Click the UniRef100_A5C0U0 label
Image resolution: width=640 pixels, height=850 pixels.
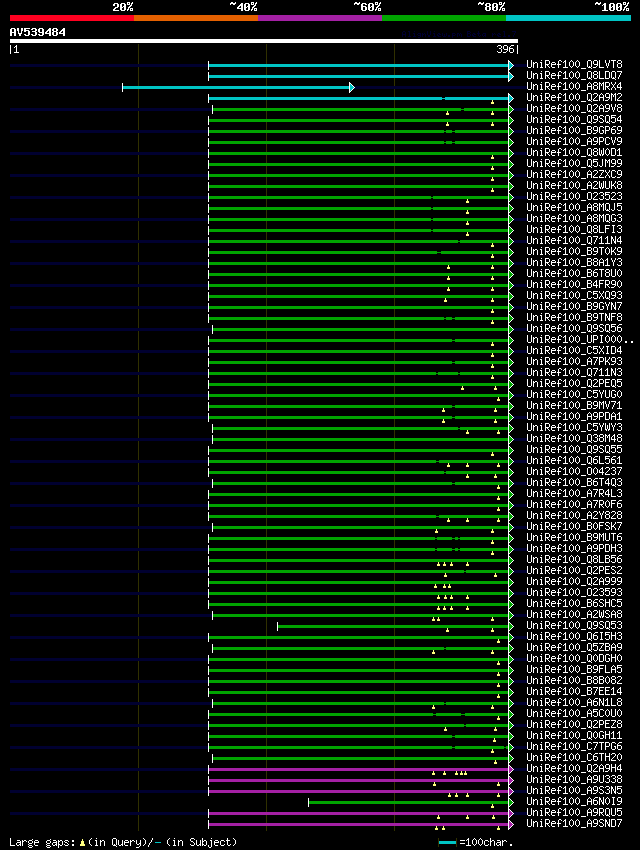coord(574,713)
